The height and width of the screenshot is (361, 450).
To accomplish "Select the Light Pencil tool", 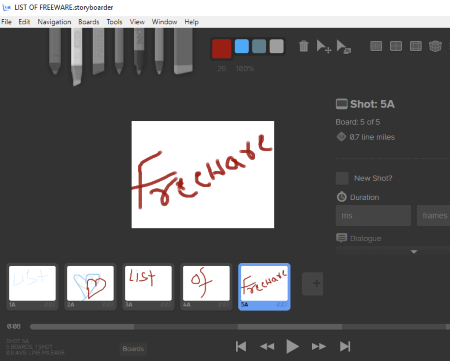I will pyautogui.click(x=55, y=51).
